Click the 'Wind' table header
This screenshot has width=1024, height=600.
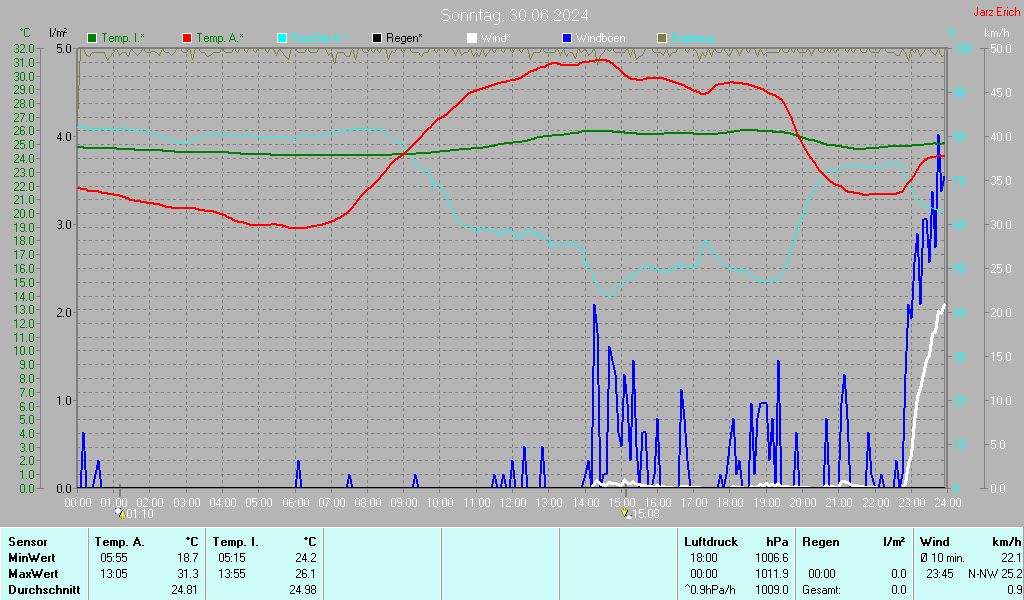pyautogui.click(x=935, y=542)
